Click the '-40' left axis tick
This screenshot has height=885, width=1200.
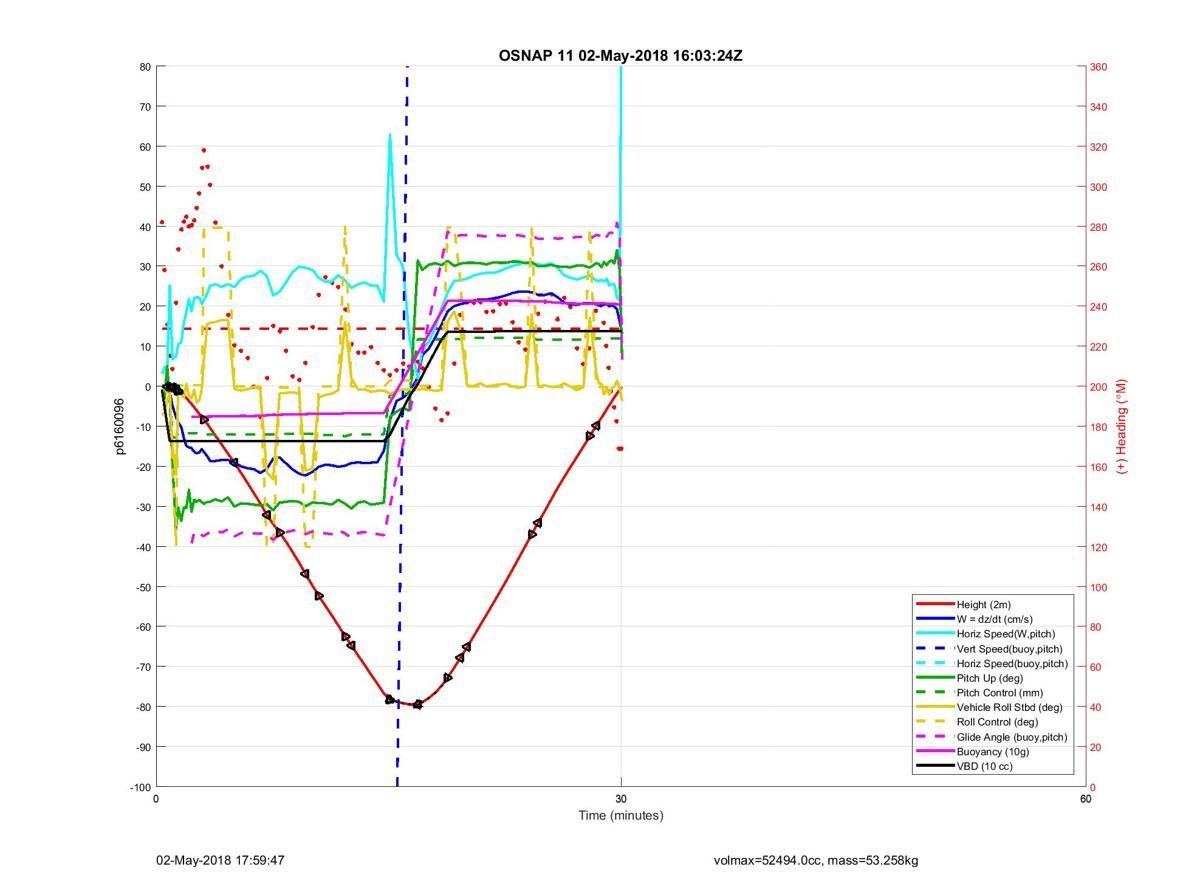143,547
